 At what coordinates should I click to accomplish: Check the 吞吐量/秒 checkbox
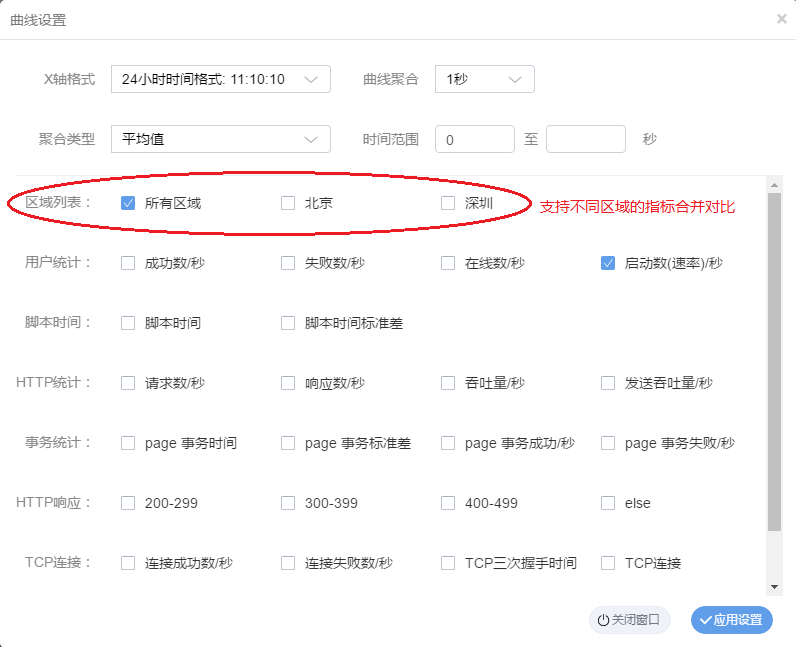click(448, 383)
